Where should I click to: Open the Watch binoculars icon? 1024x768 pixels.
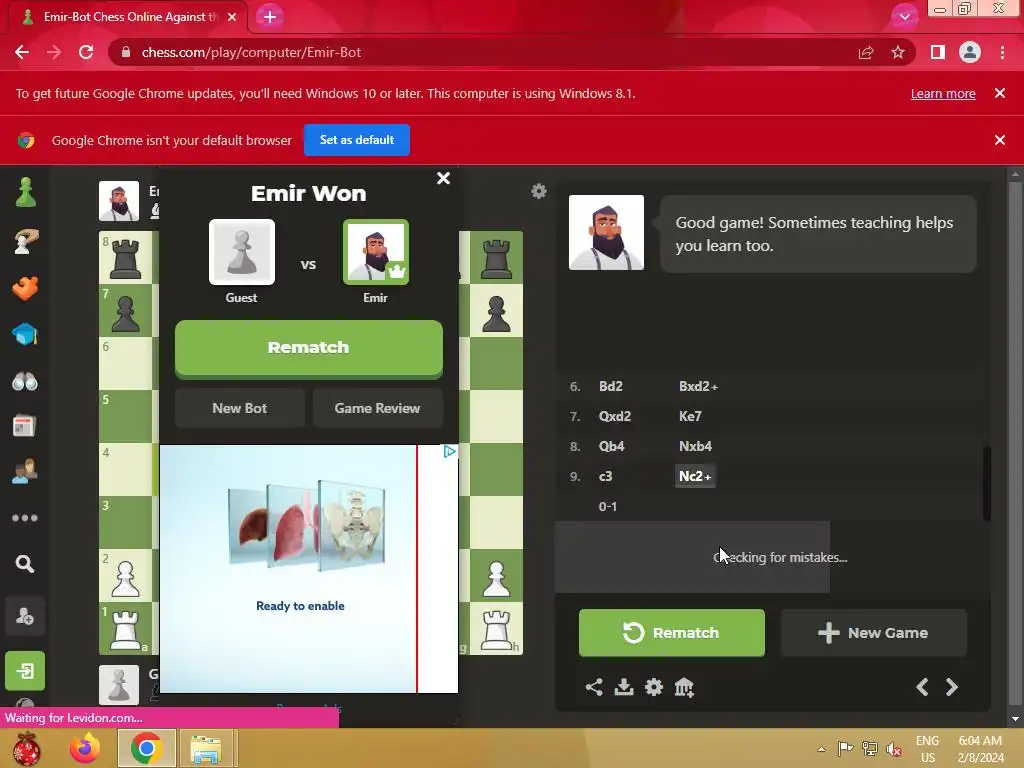[x=25, y=381]
